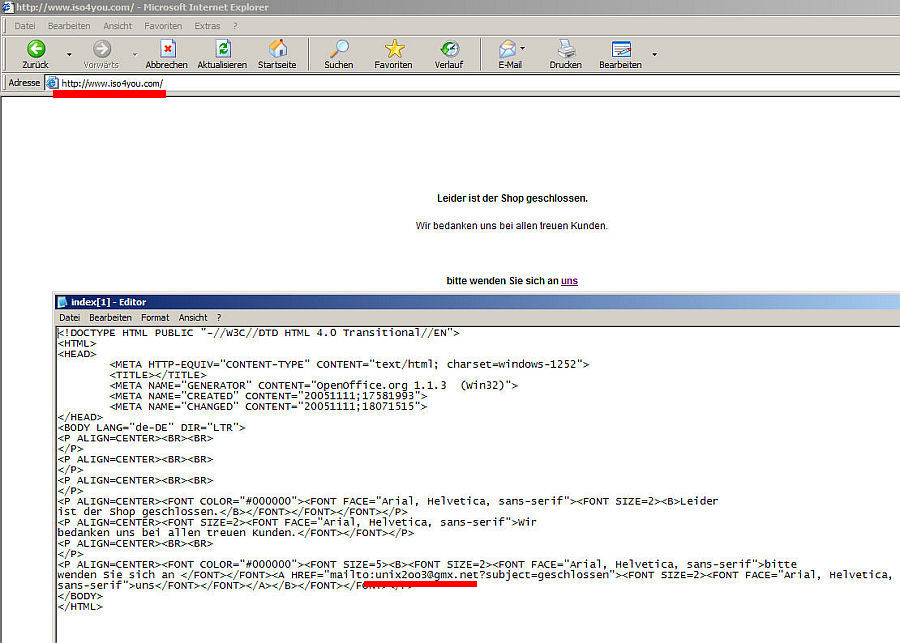Click the E-Mail envelope icon
Viewport: 900px width, 643px height.
508,49
